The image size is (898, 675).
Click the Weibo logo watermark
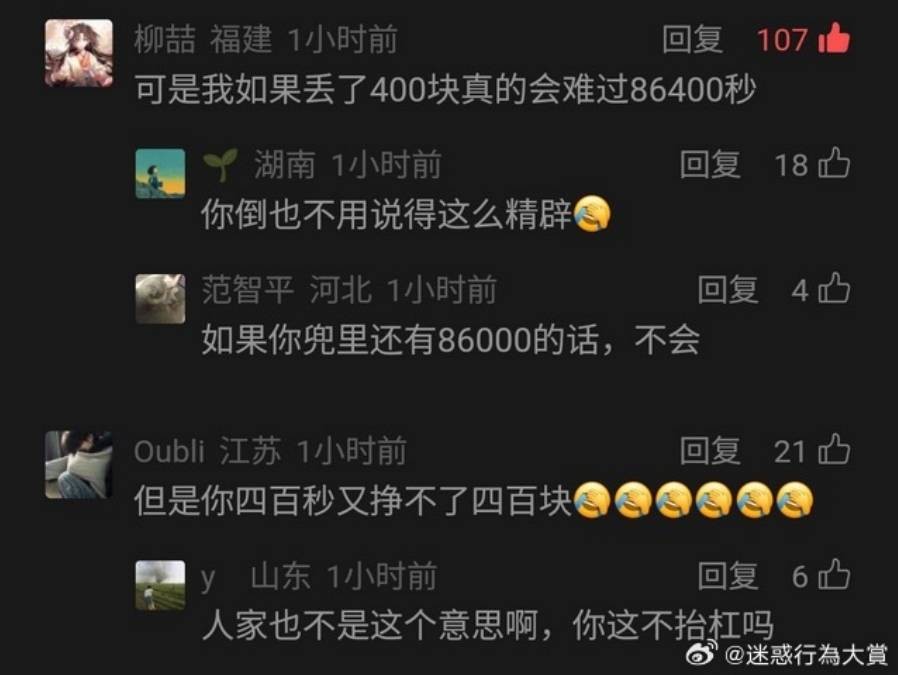pyautogui.click(x=703, y=653)
